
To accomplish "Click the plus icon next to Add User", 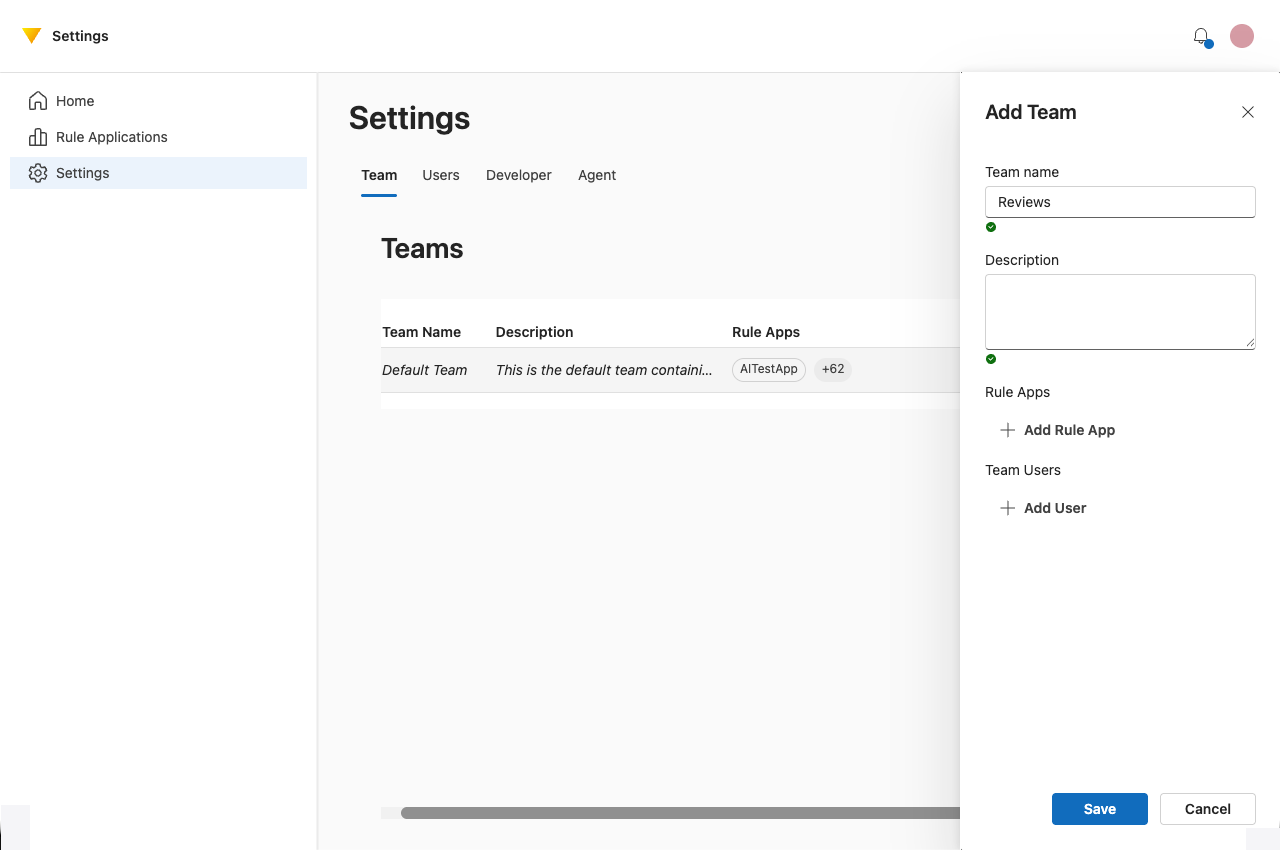I will (1007, 508).
